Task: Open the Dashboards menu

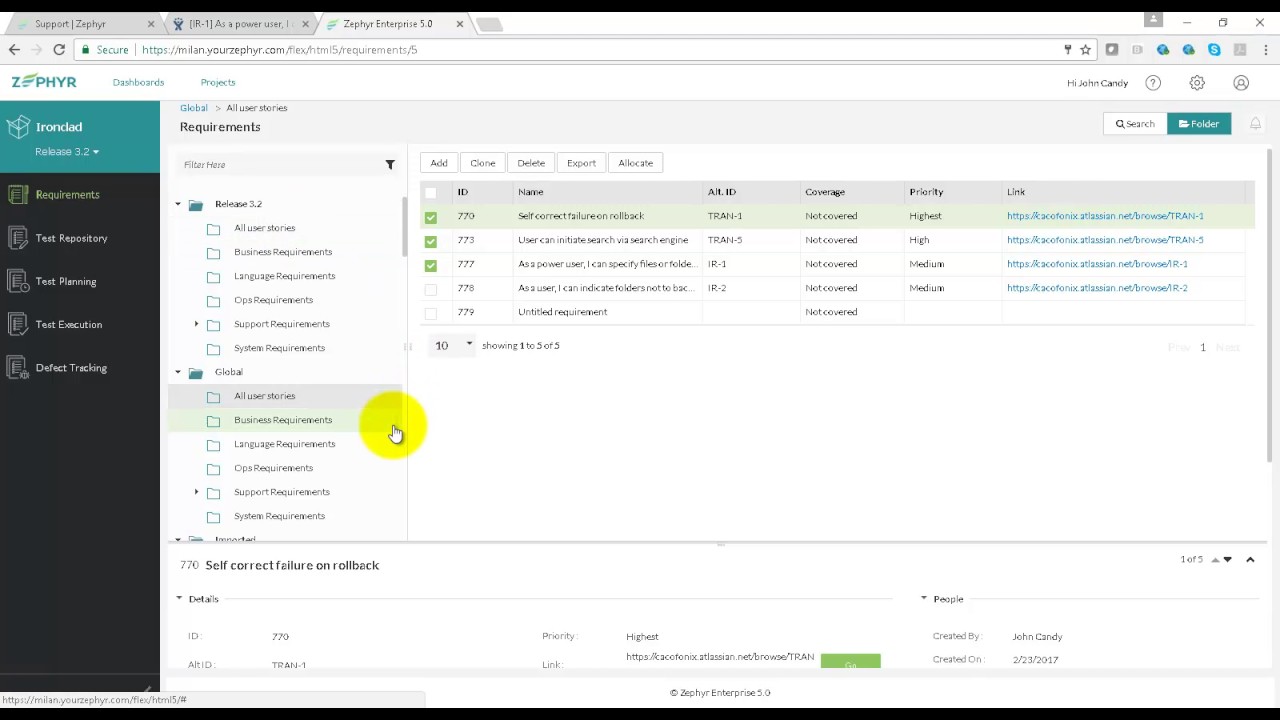Action: pyautogui.click(x=138, y=82)
